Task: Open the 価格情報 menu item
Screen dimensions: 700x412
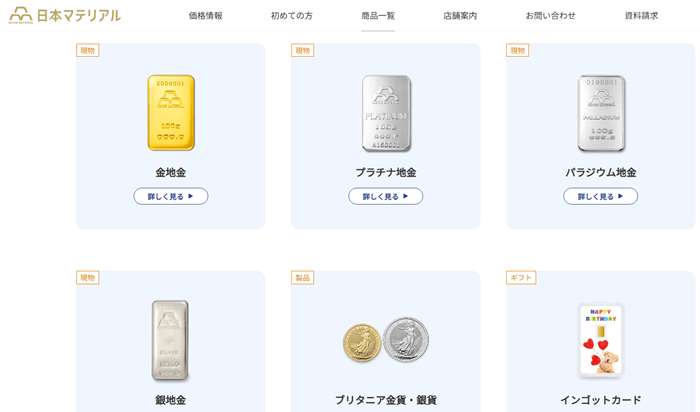Action: 205,16
